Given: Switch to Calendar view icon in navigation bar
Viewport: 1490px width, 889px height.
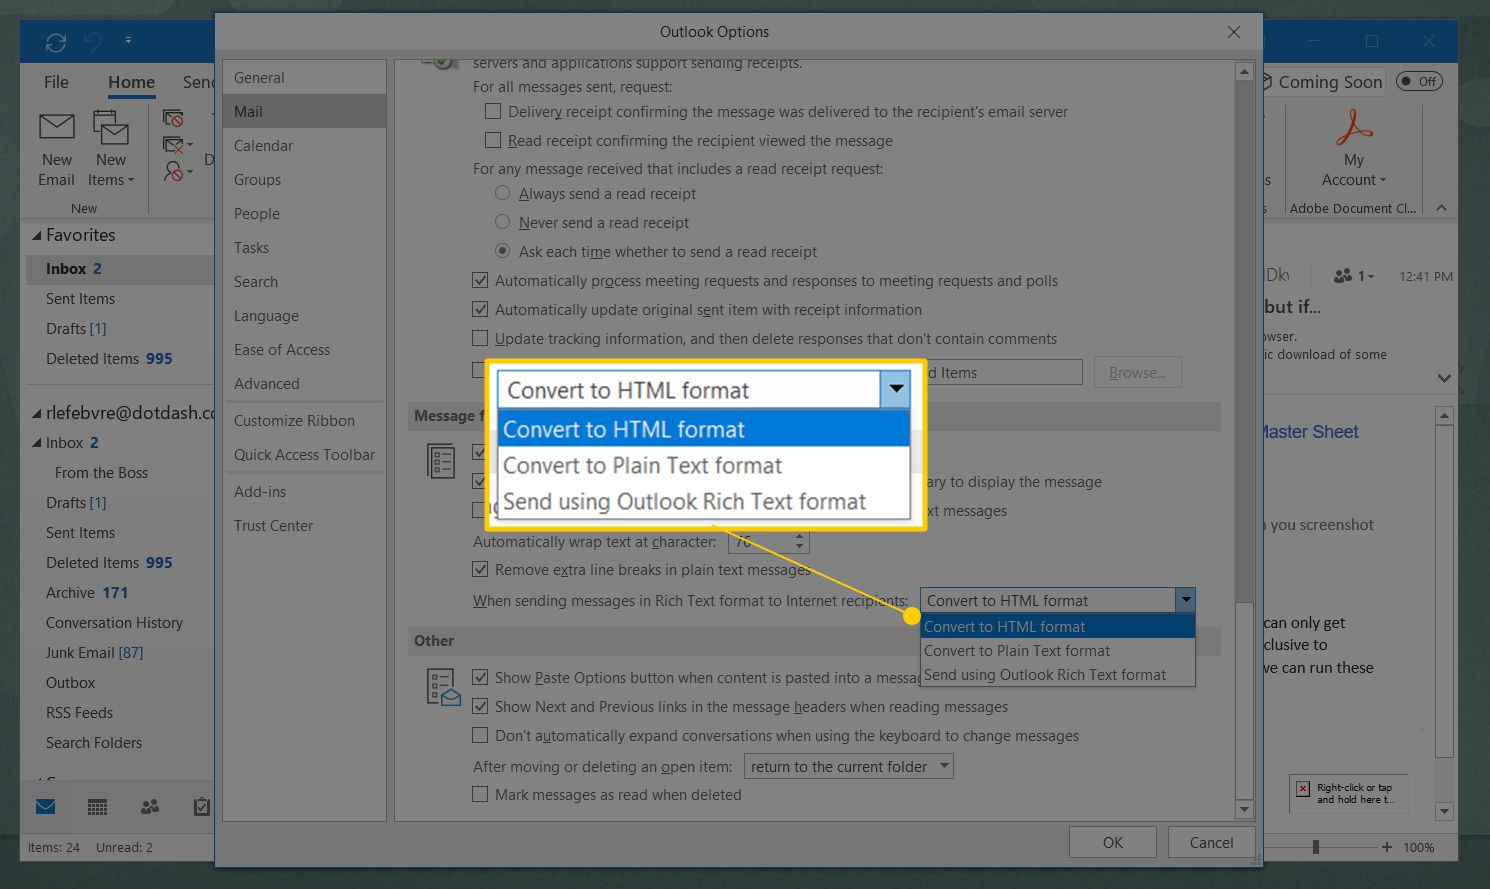Looking at the screenshot, I should coord(97,806).
